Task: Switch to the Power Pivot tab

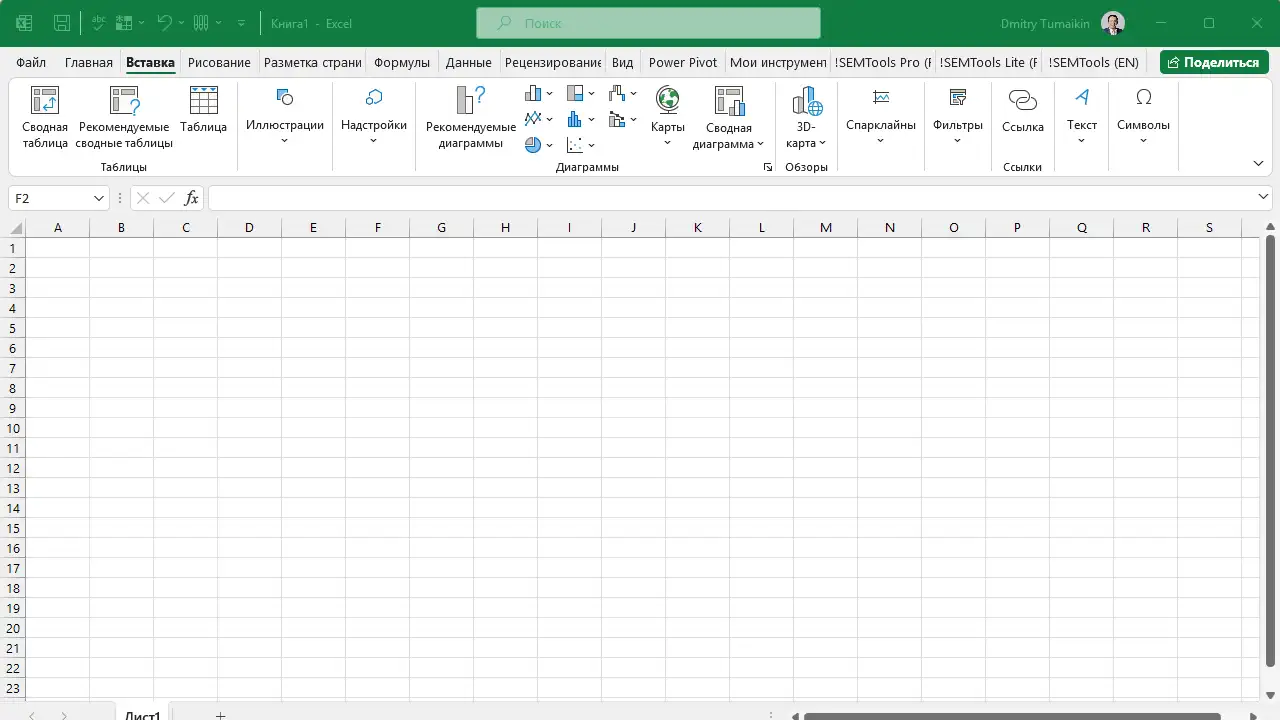Action: (x=683, y=62)
